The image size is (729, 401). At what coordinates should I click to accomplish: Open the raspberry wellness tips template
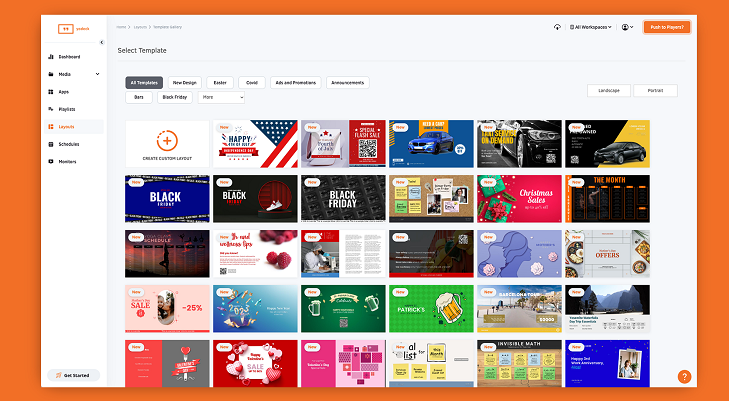click(255, 254)
